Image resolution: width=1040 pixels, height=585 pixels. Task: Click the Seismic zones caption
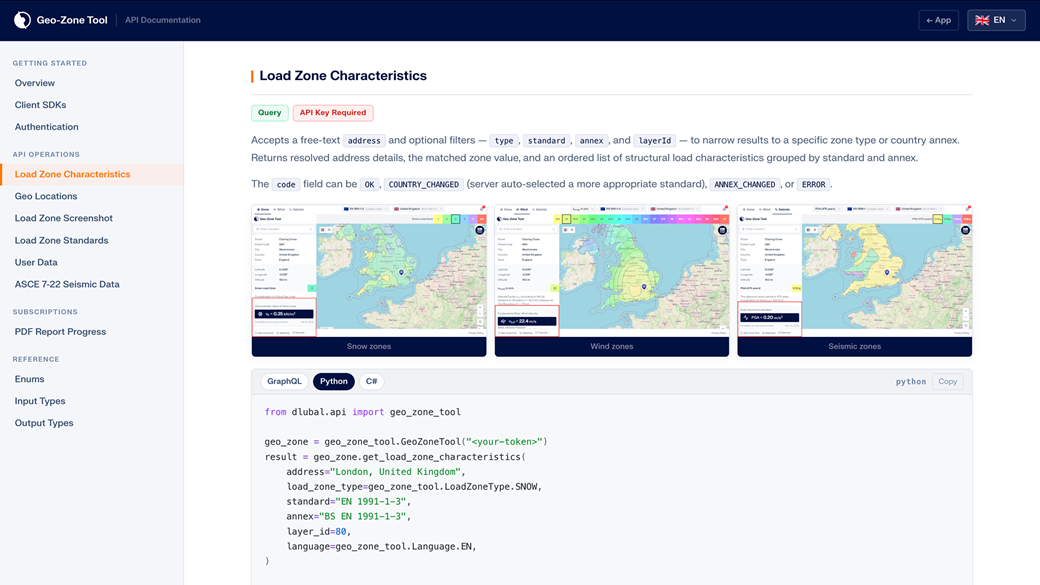[854, 346]
